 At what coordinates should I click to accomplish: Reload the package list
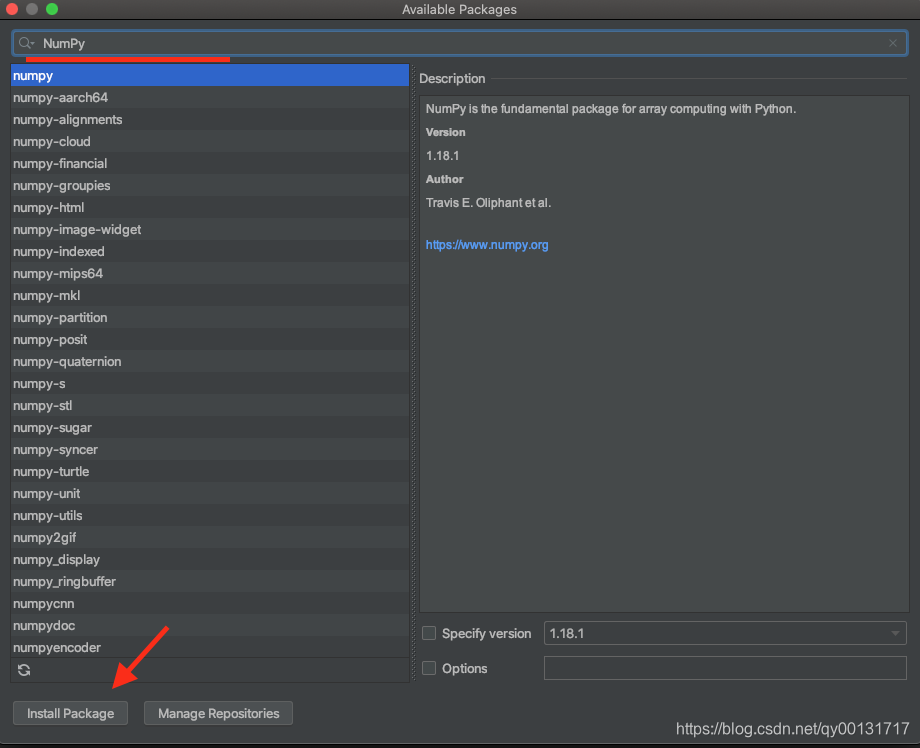24,670
